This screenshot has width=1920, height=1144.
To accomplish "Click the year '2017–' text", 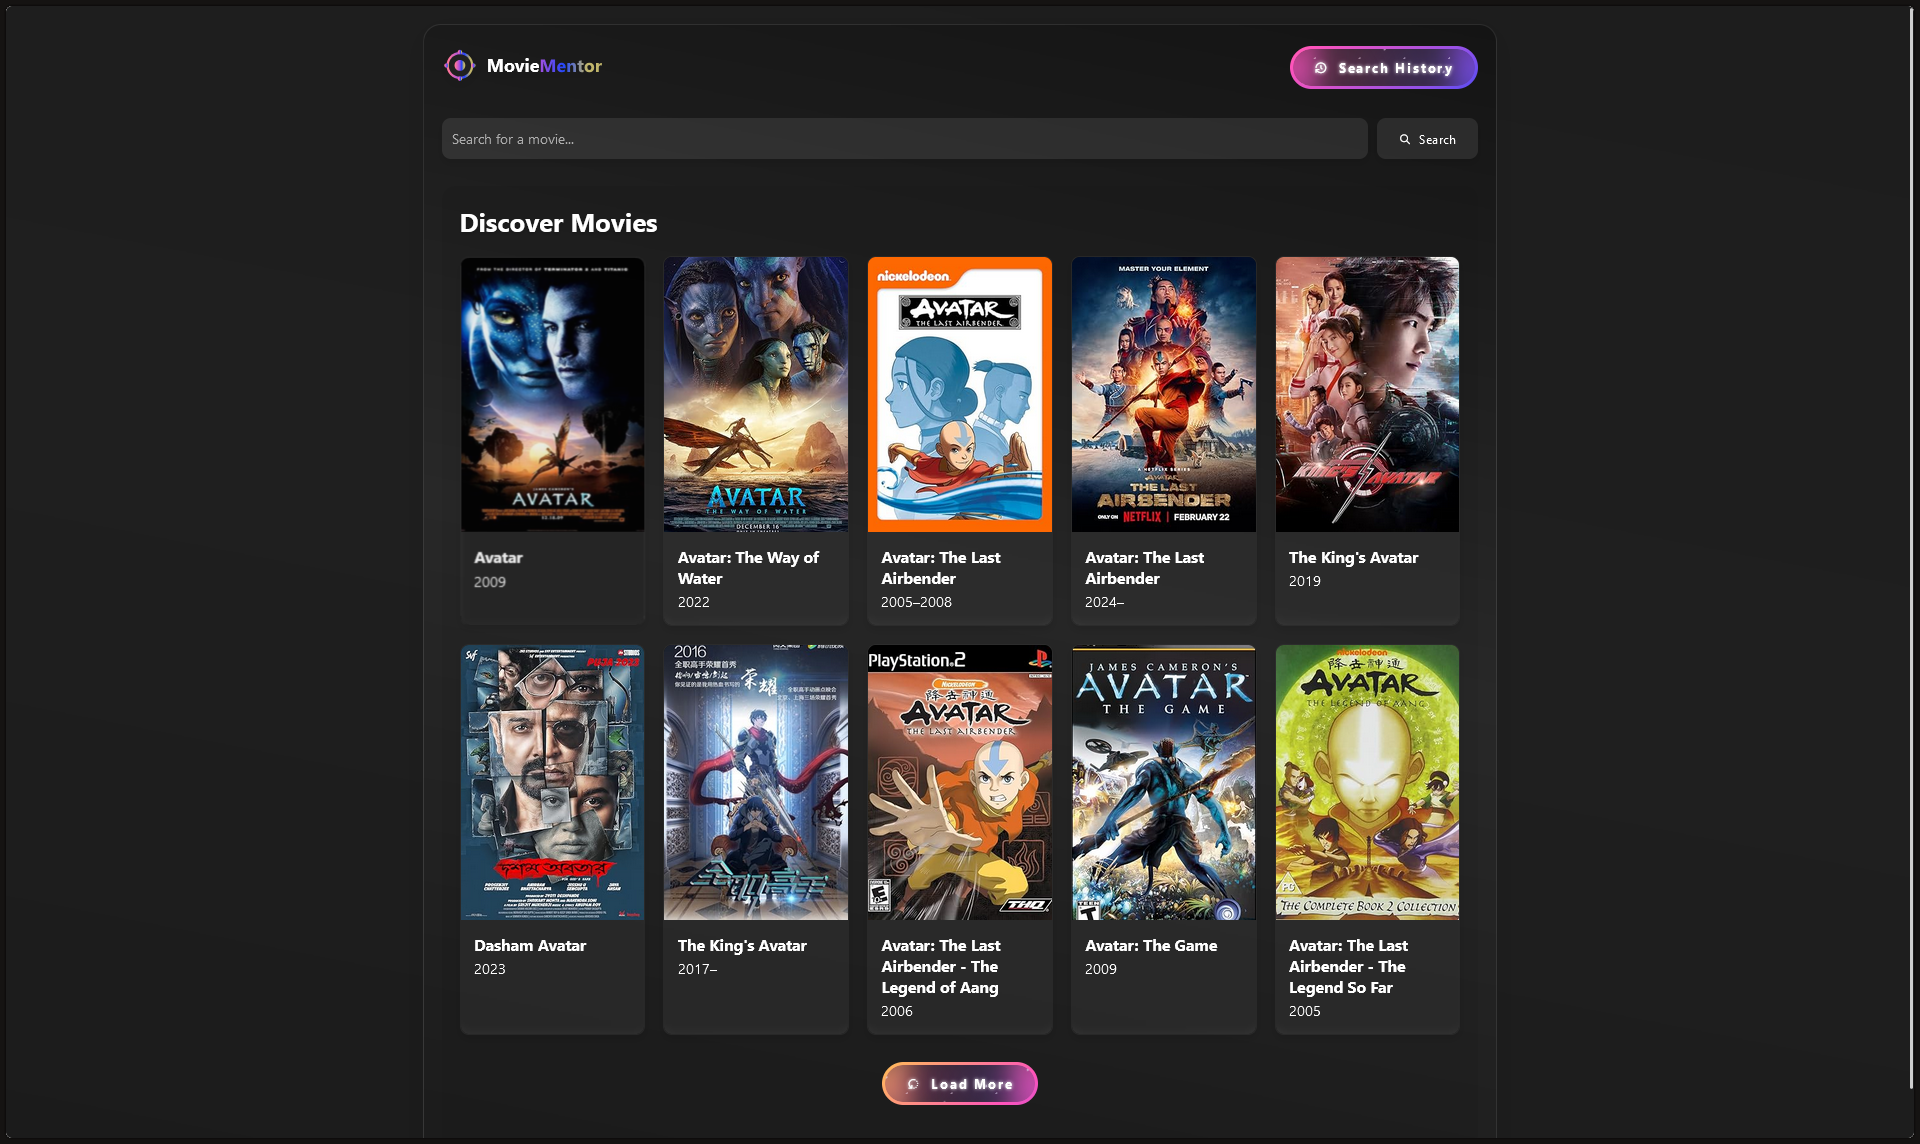I will point(697,969).
